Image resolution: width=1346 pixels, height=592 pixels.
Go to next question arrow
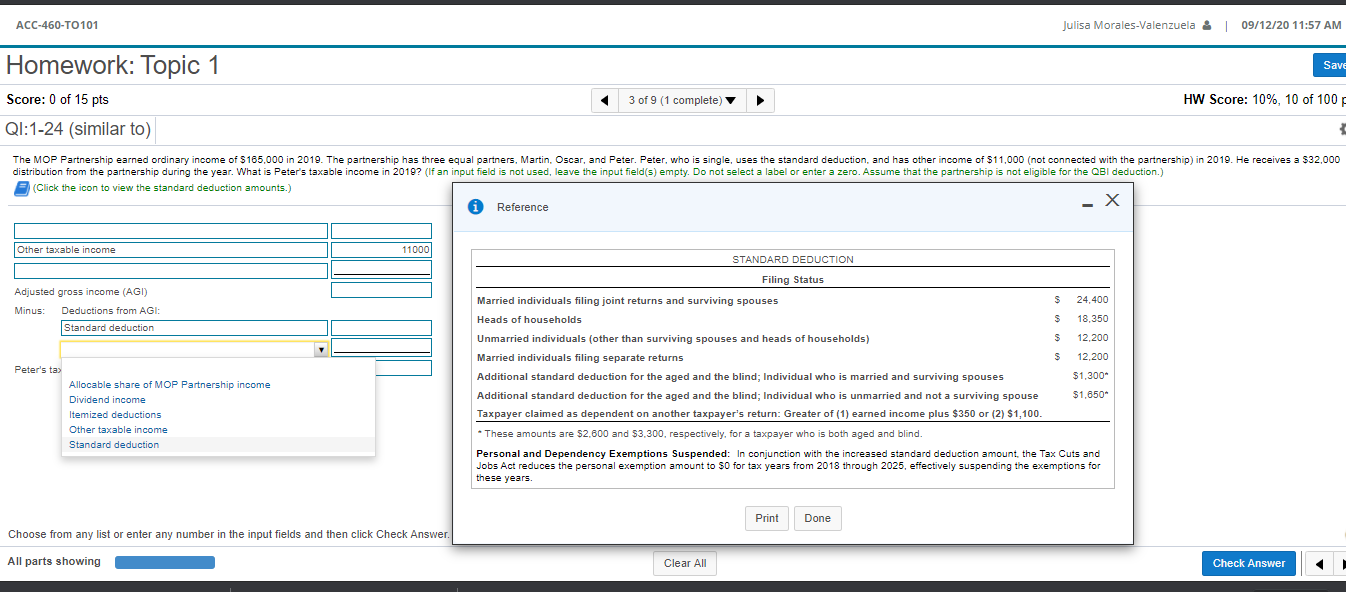click(x=759, y=100)
